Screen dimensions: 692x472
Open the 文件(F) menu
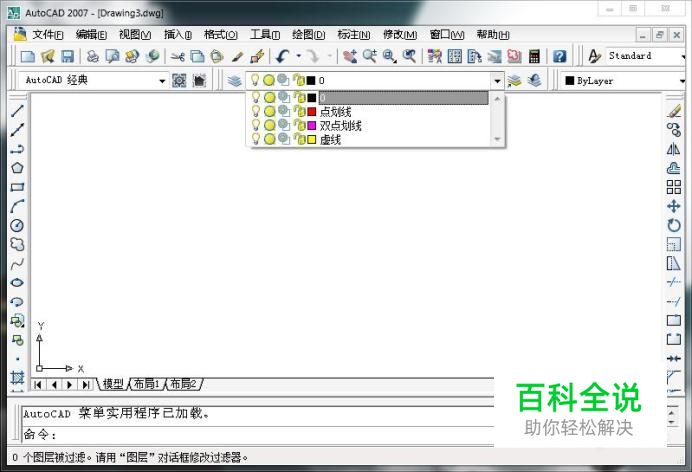click(x=48, y=34)
